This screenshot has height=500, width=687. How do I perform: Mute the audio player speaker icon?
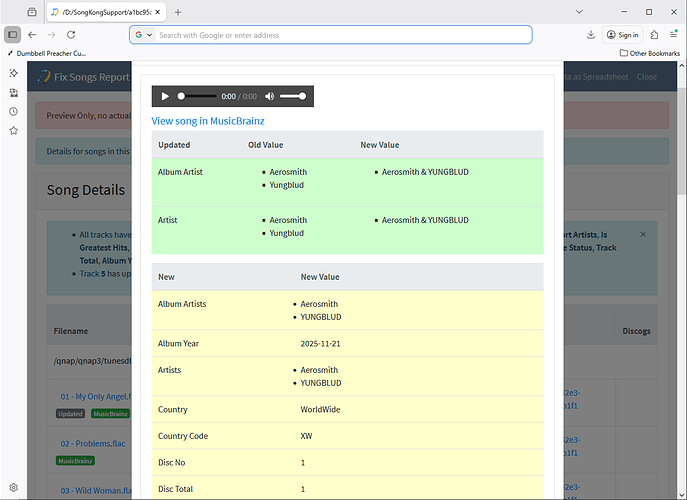(x=269, y=97)
